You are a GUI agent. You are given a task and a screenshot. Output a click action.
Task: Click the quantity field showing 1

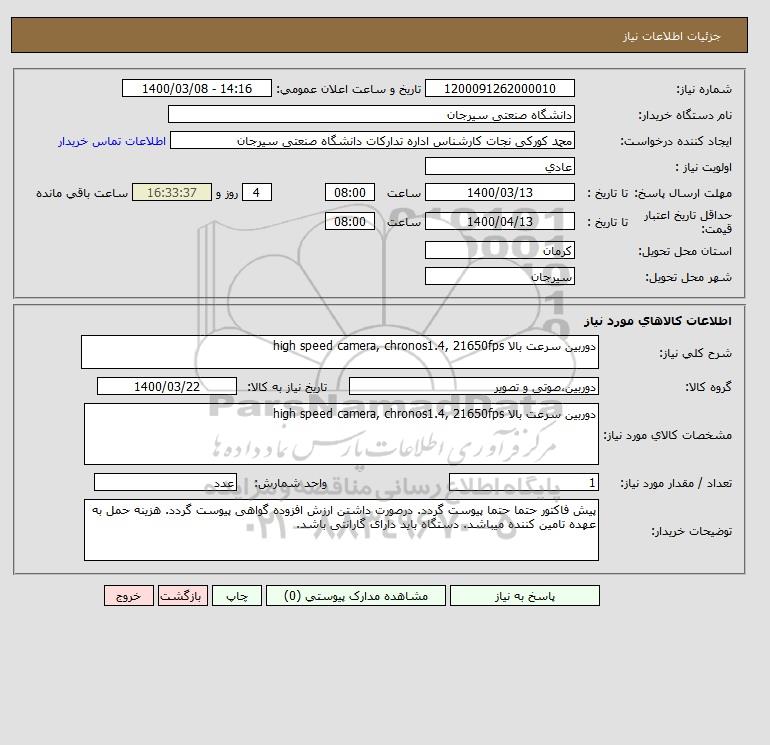tap(523, 482)
